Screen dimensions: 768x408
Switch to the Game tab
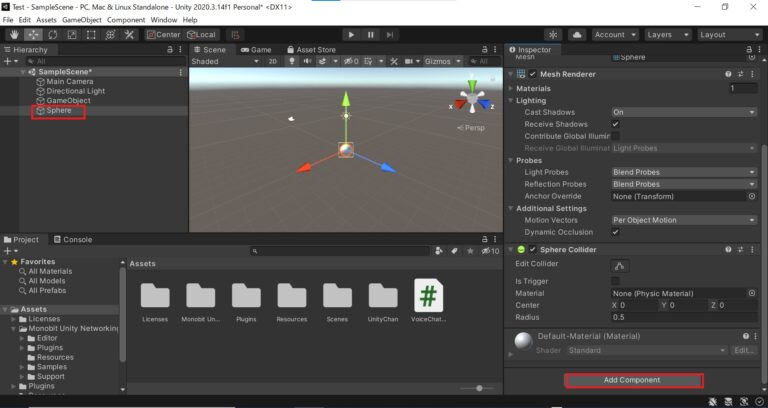click(256, 49)
